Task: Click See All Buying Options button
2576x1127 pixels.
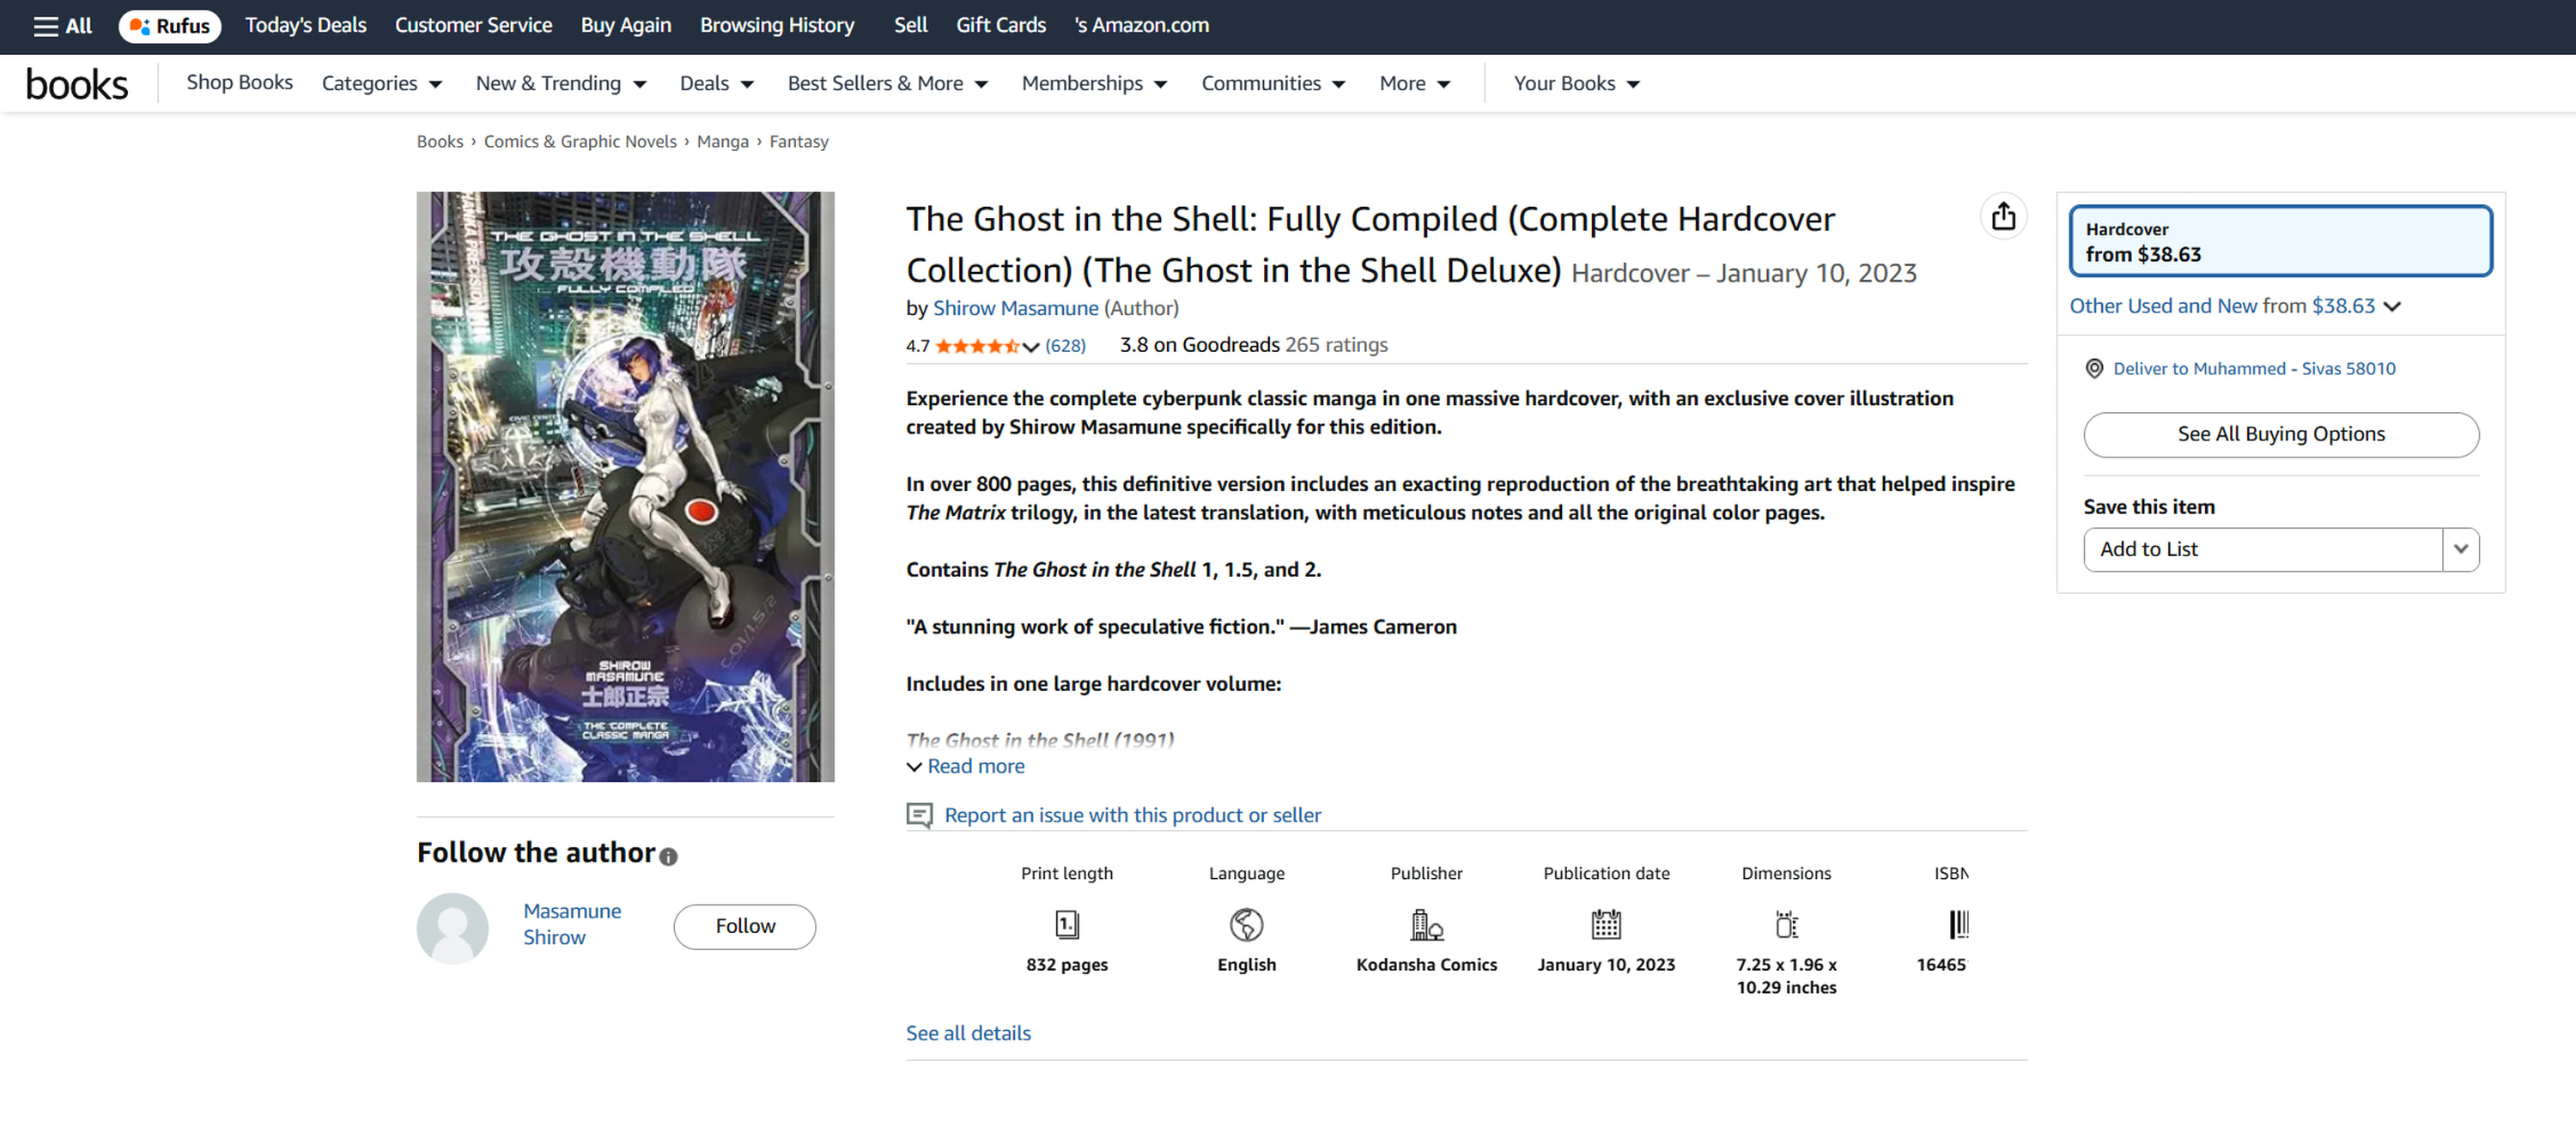Action: (x=2280, y=434)
